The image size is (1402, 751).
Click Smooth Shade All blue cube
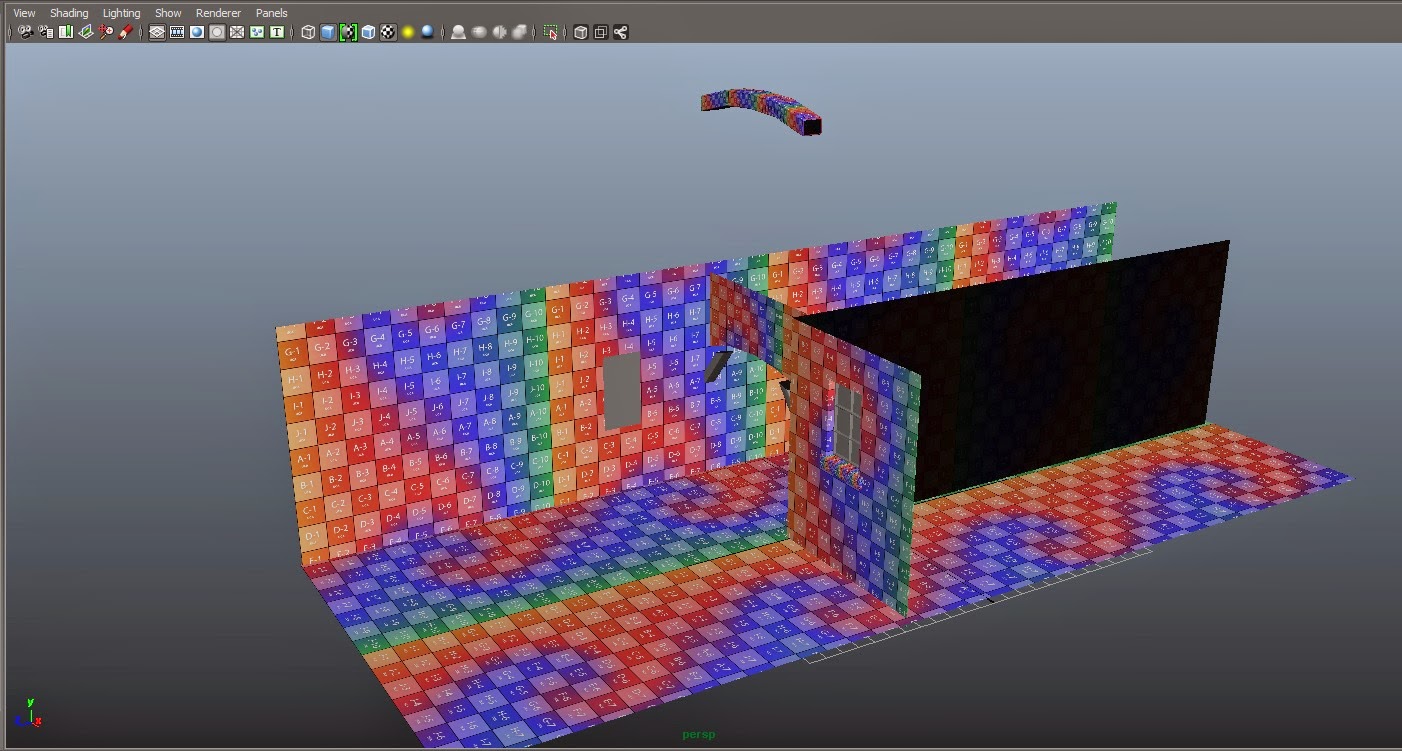328,32
